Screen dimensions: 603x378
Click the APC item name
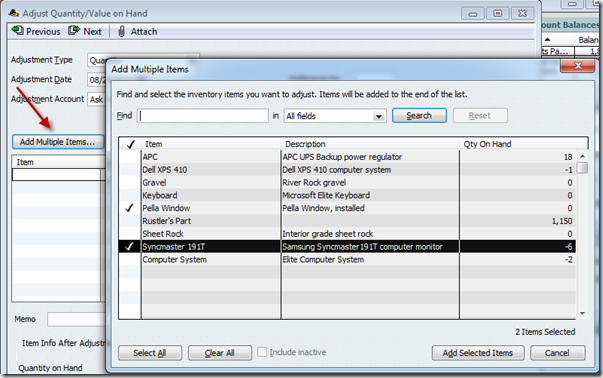point(150,157)
